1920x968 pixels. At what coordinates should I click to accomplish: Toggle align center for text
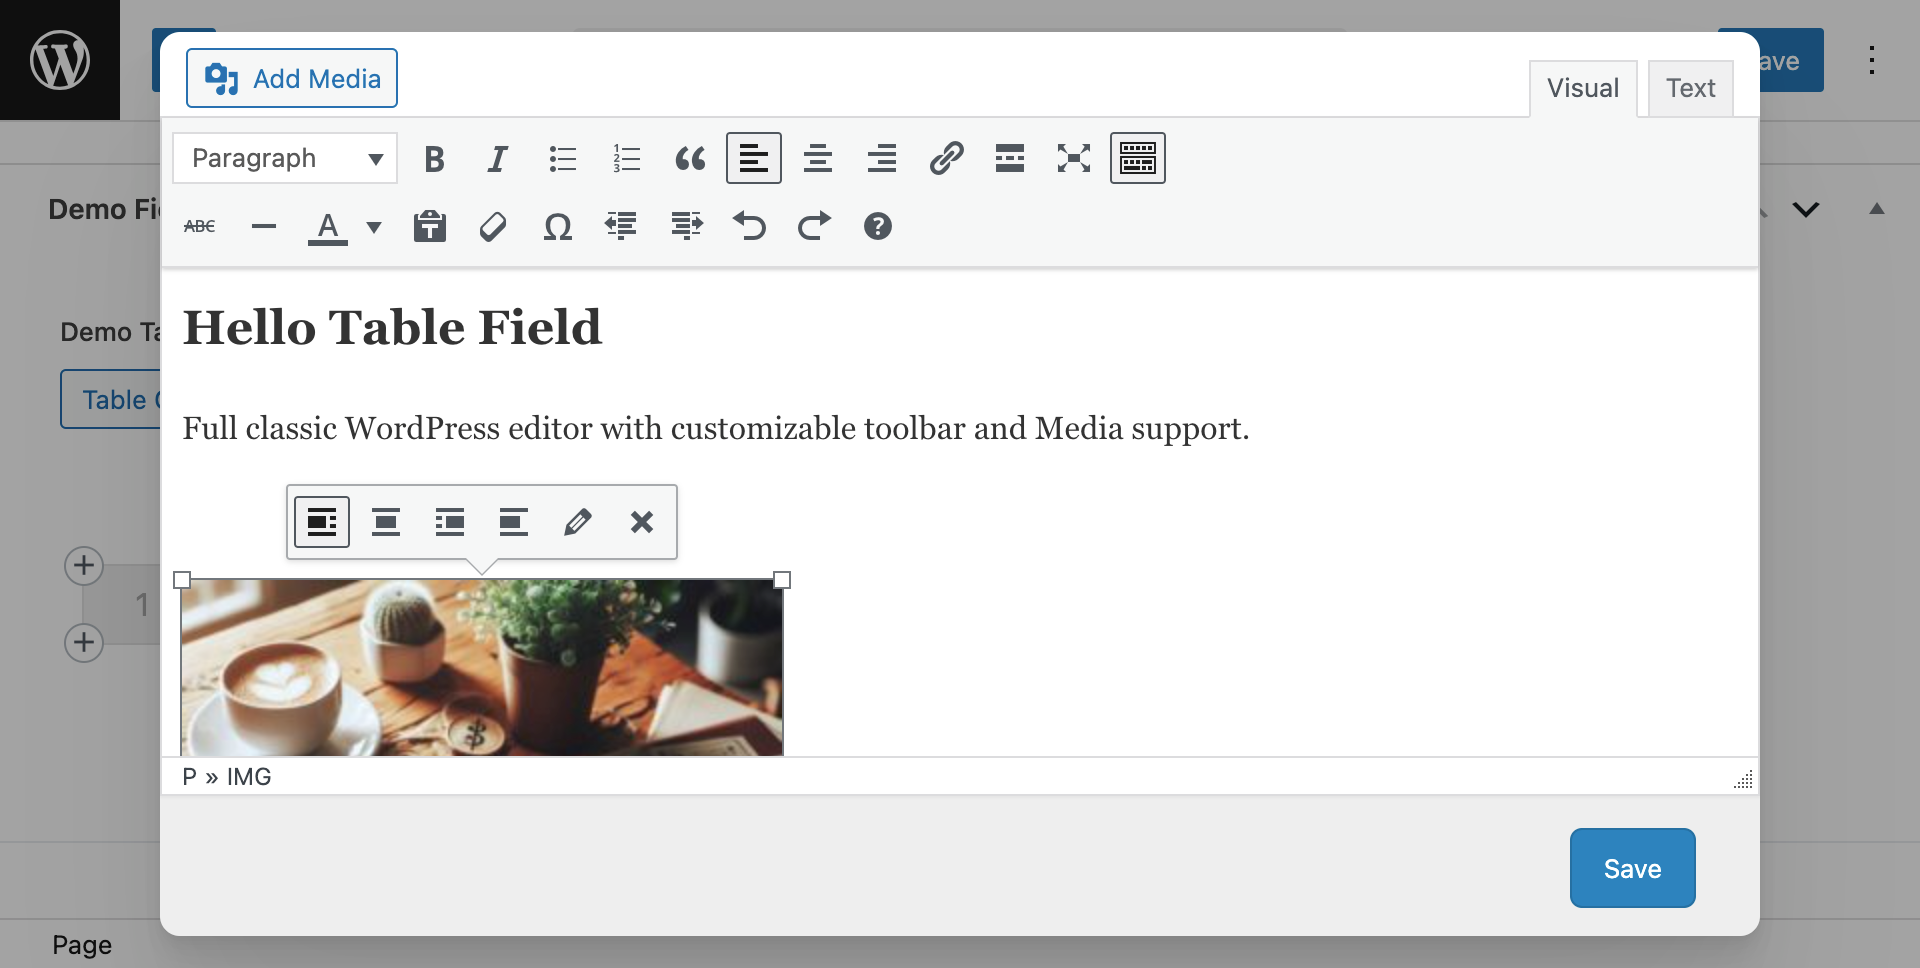[818, 159]
